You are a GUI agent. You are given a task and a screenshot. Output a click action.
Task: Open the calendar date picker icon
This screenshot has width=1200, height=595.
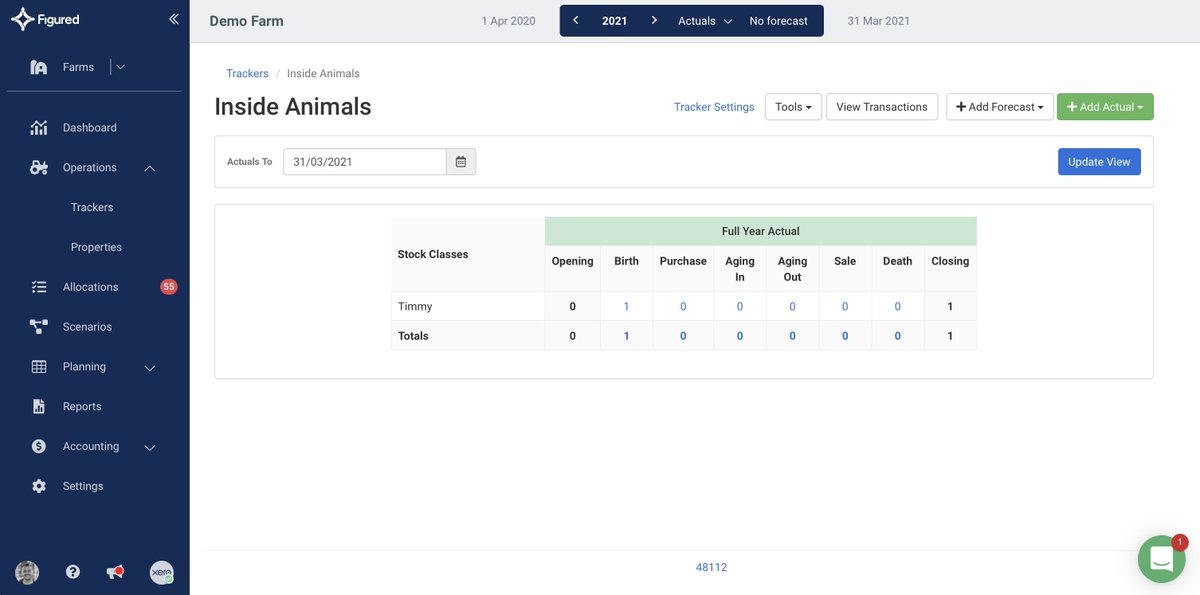[461, 162]
